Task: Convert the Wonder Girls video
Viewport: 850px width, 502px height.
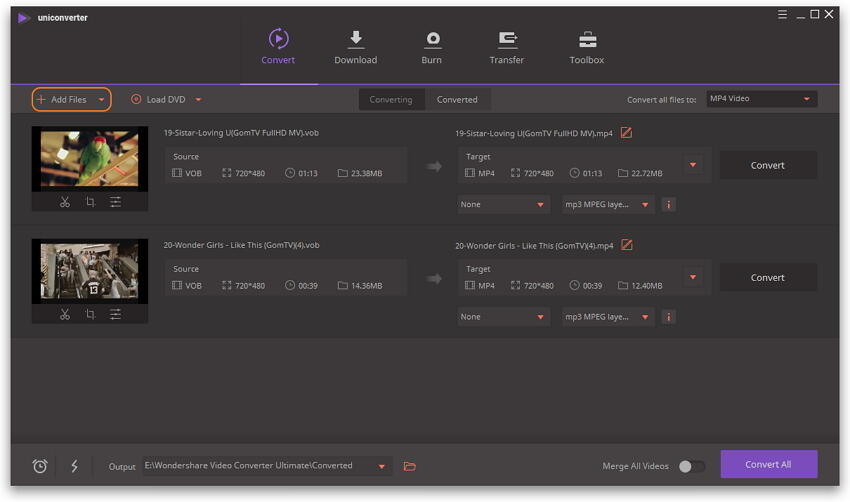Action: (x=768, y=278)
